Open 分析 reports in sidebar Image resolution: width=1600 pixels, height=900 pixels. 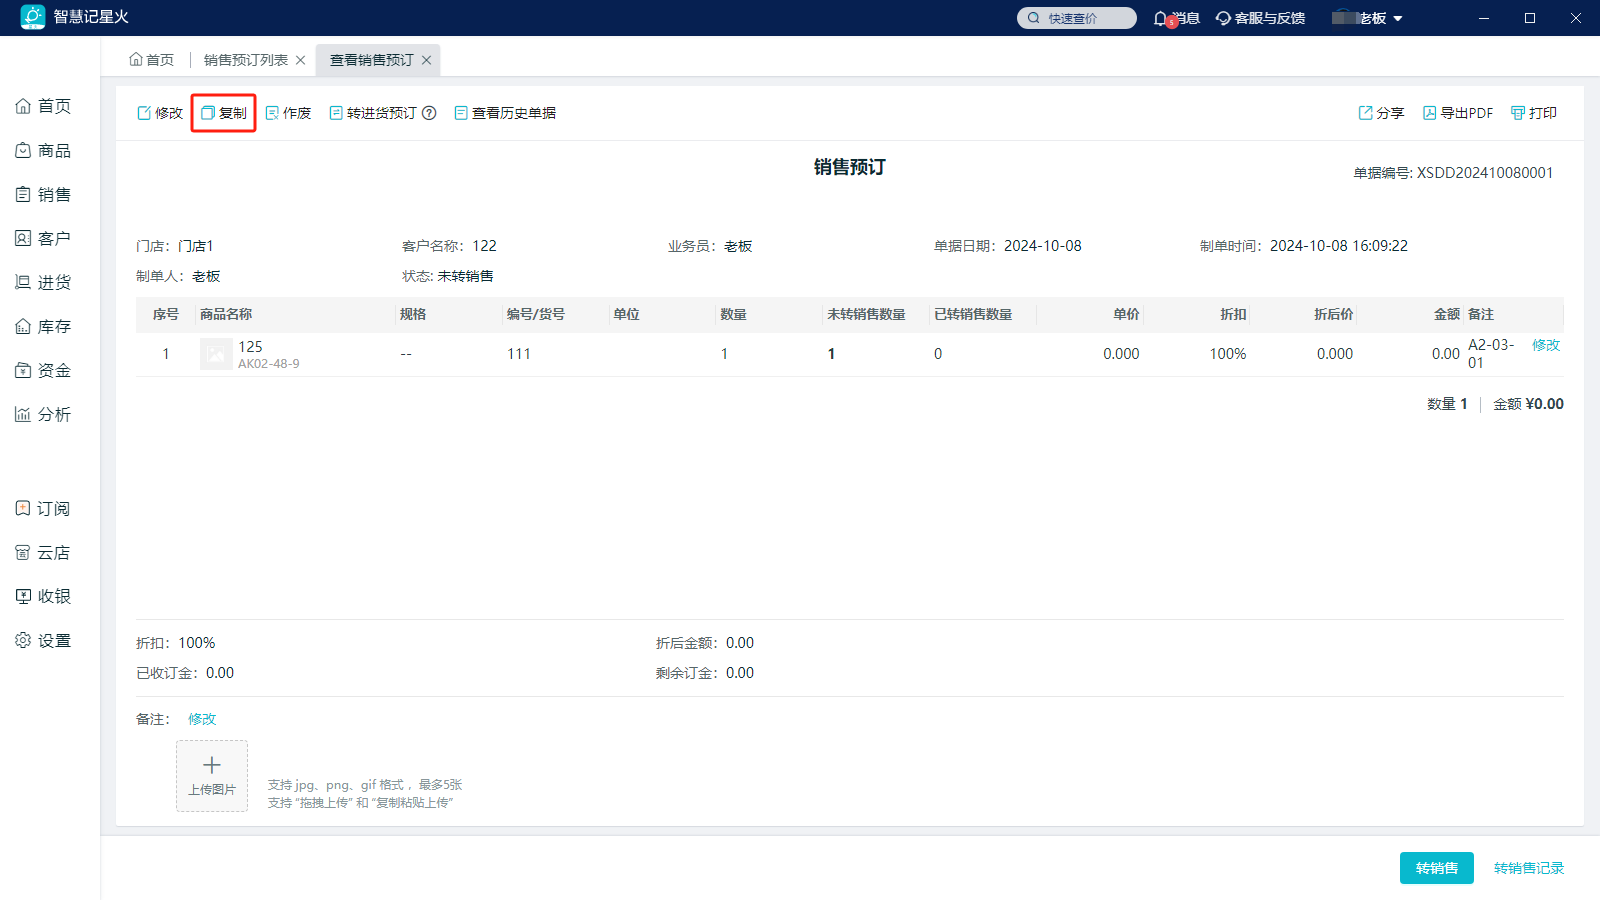coord(43,414)
